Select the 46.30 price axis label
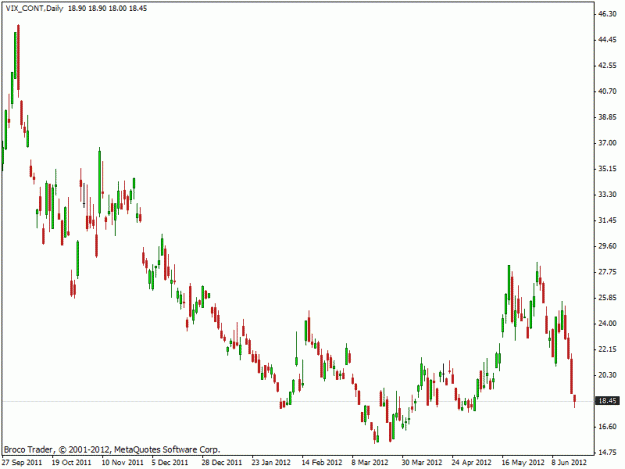The width and height of the screenshot is (625, 469). coord(607,14)
